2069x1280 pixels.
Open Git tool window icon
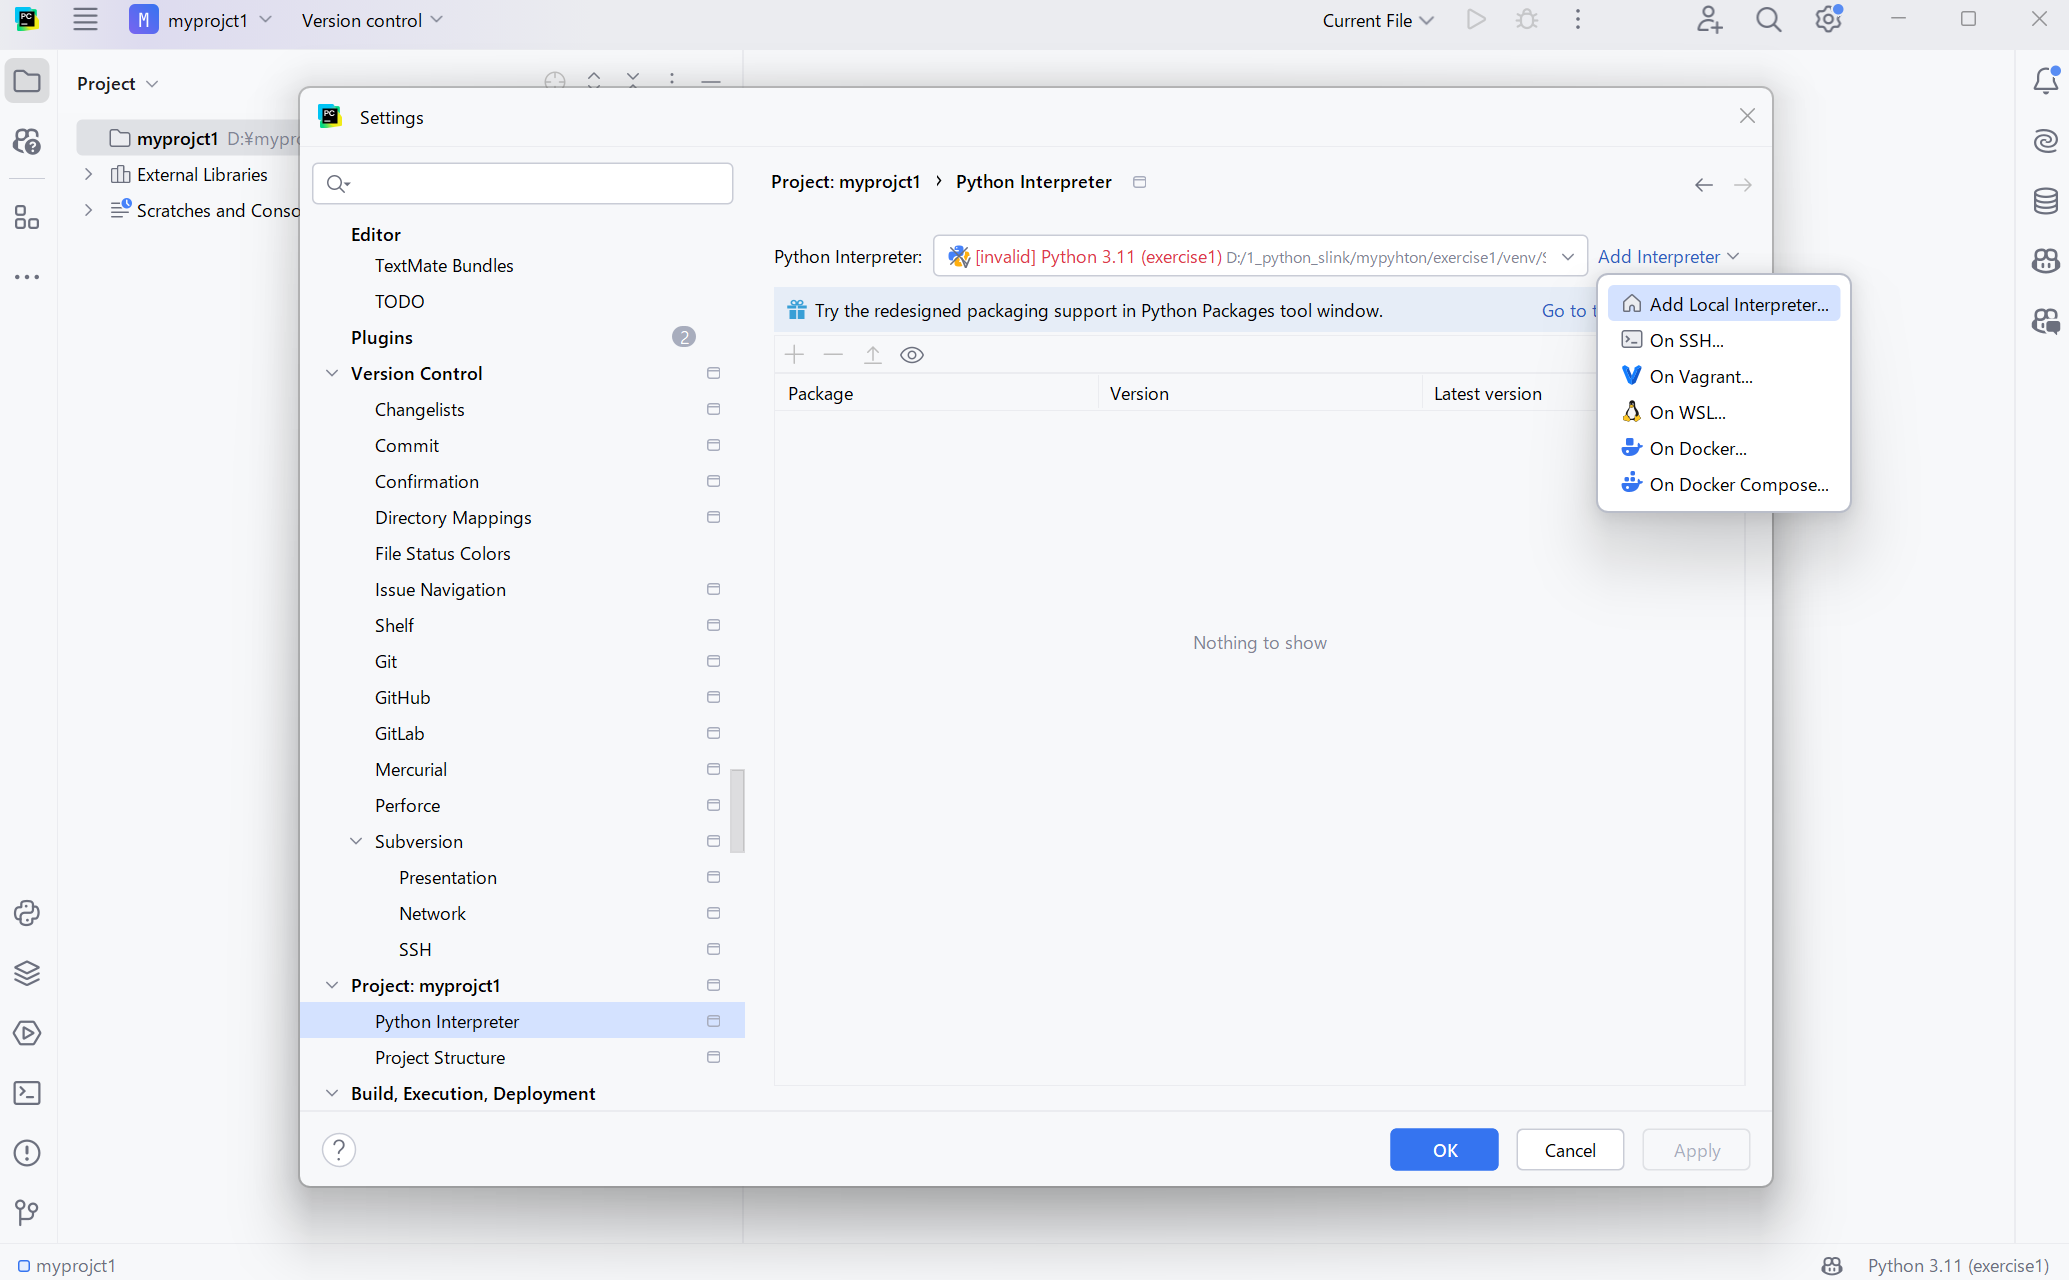[27, 1213]
